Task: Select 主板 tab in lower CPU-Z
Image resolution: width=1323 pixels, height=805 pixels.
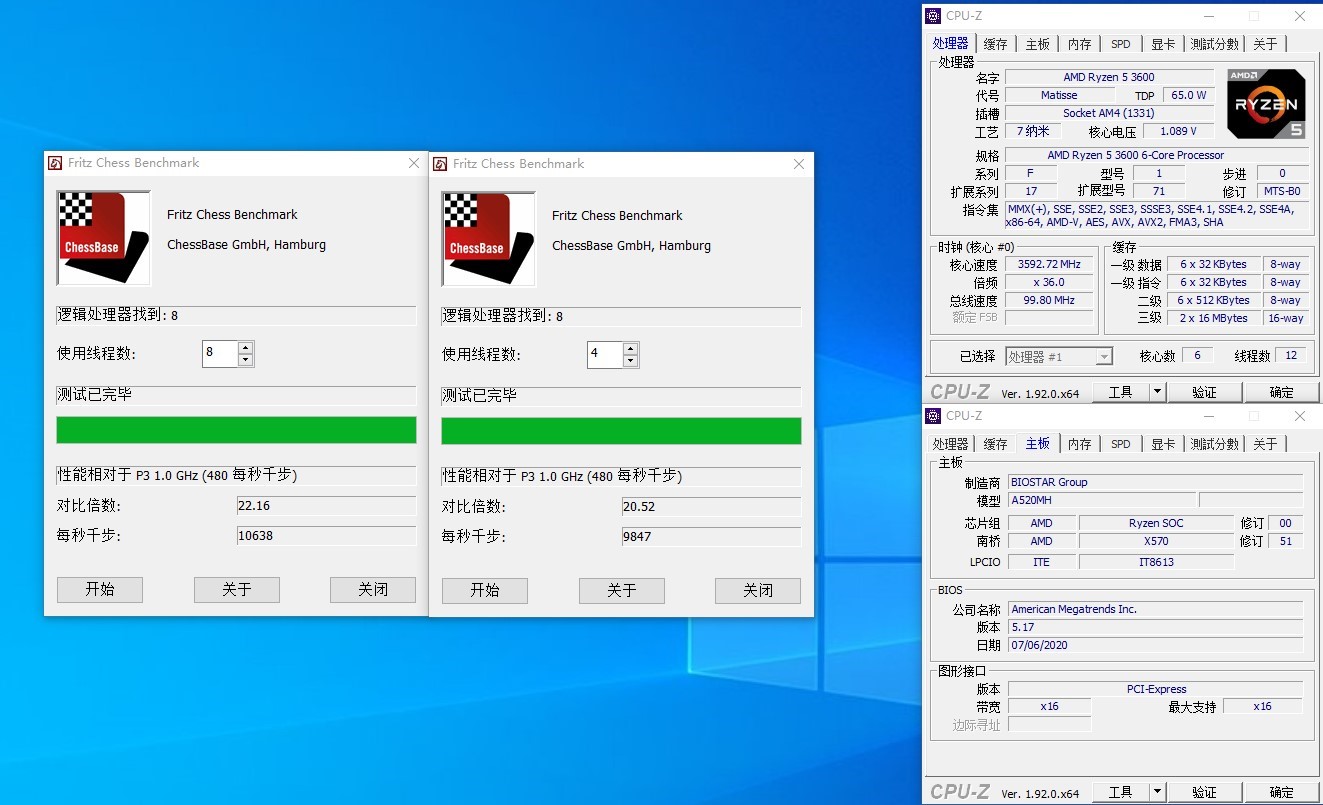Action: point(1037,443)
